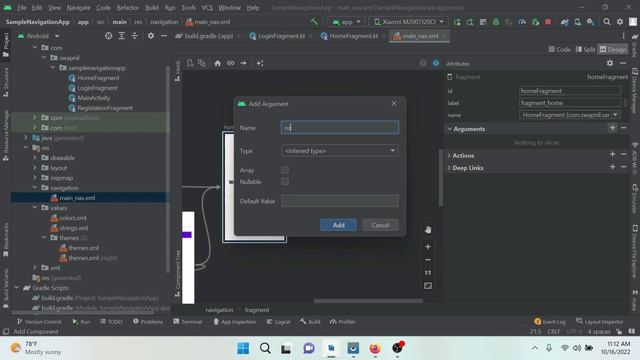This screenshot has width=640, height=360.
Task: Click Auto Arrange sparkle icon
Action: (x=260, y=63)
